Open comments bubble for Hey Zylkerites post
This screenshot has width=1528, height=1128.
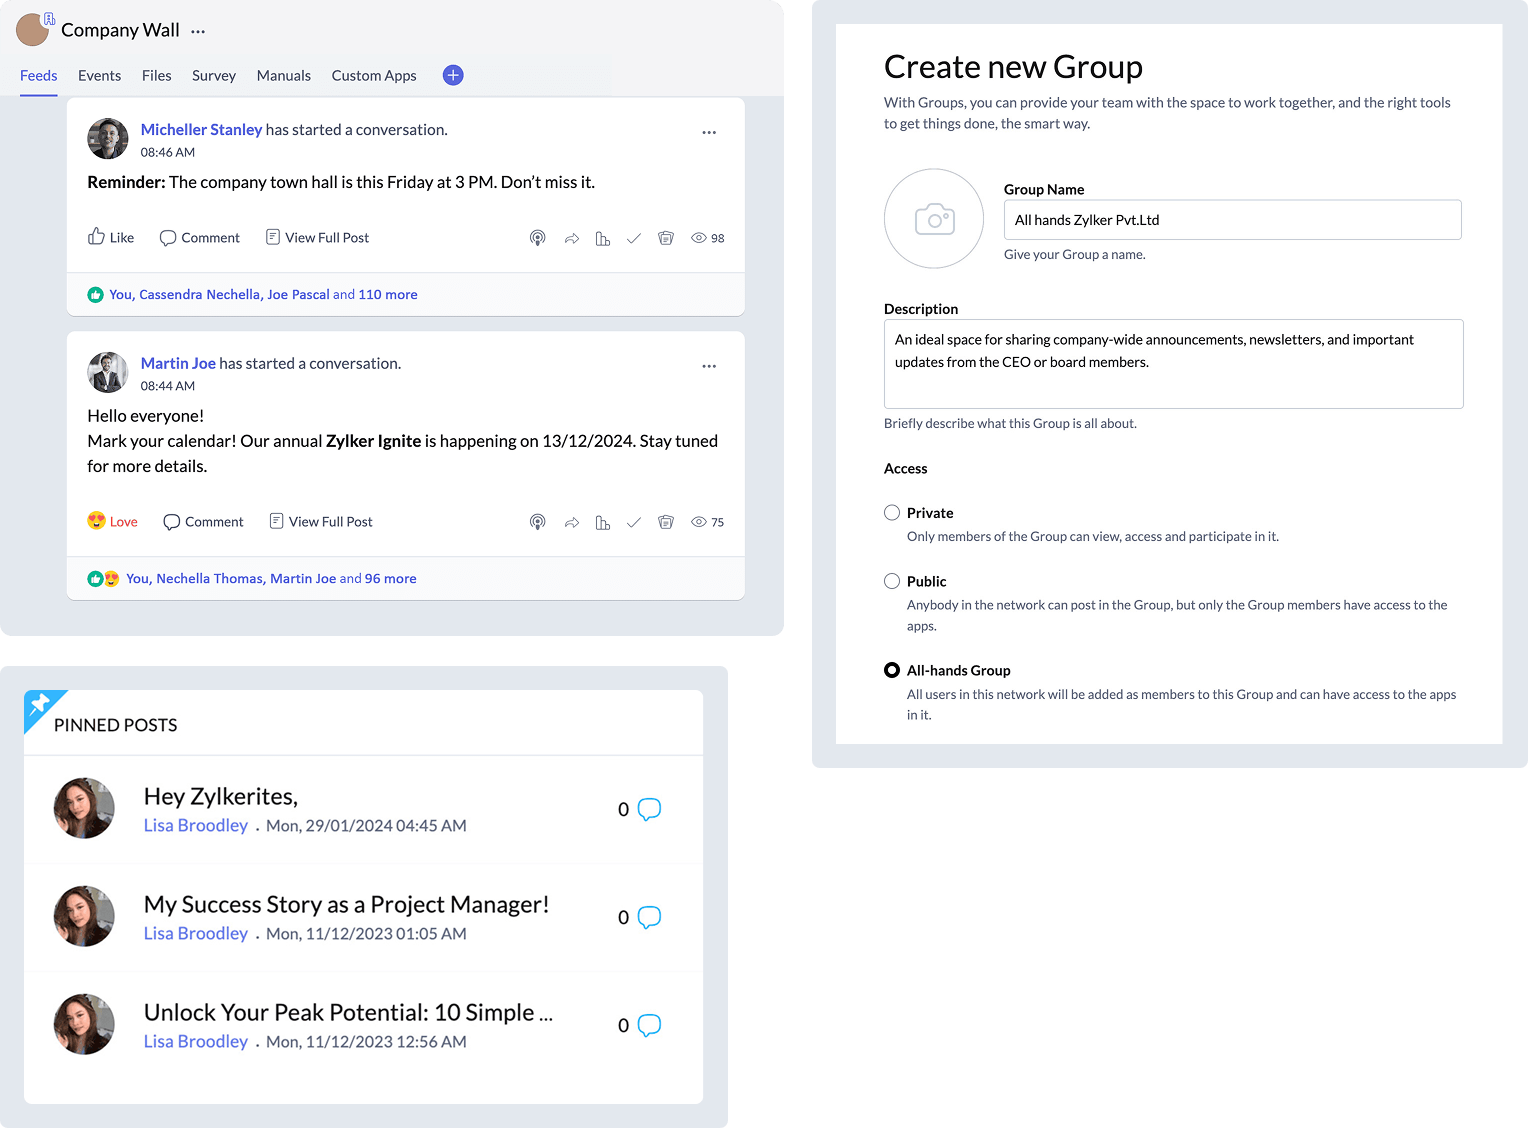pyautogui.click(x=649, y=809)
